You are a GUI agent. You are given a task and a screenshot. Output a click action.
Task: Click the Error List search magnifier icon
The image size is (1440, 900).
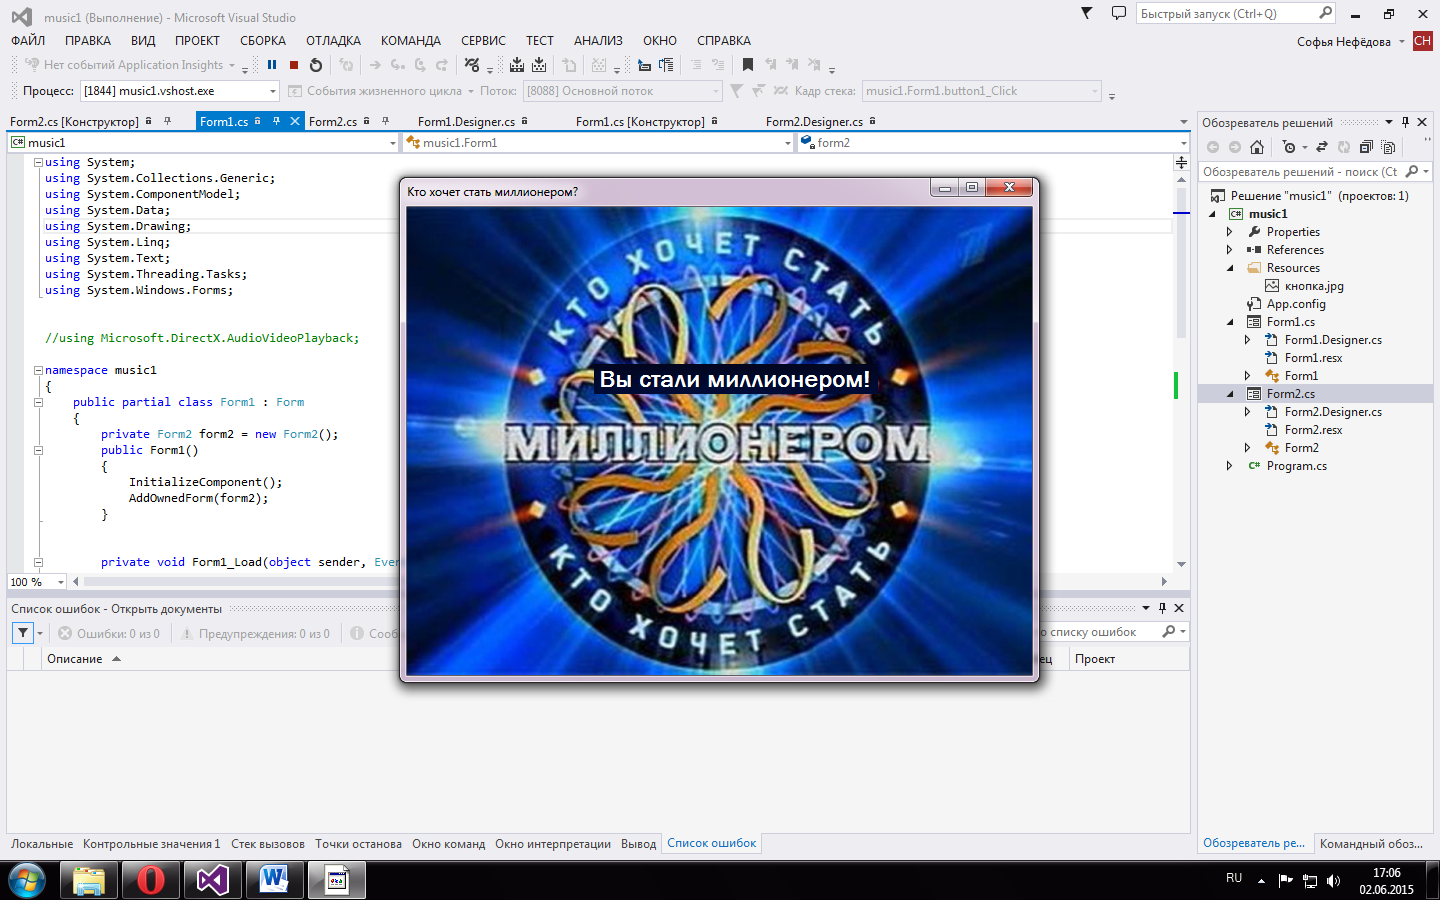coord(1169,632)
